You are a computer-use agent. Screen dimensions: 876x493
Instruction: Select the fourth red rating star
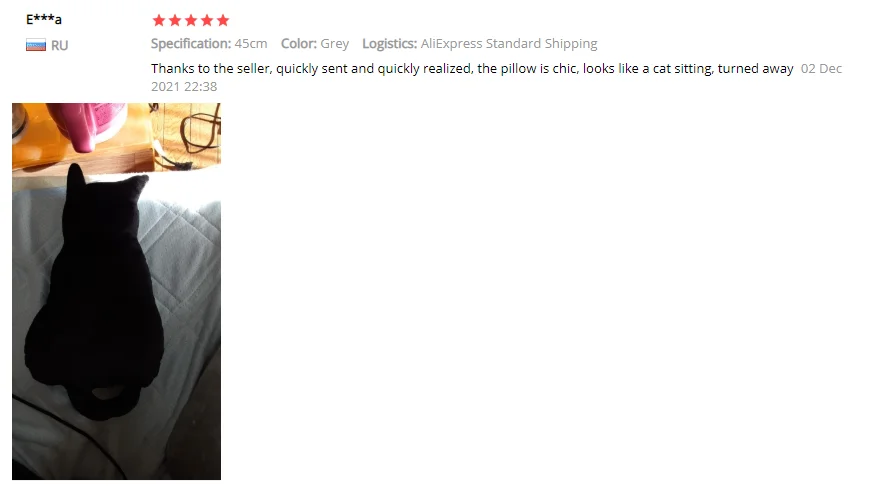pyautogui.click(x=207, y=21)
